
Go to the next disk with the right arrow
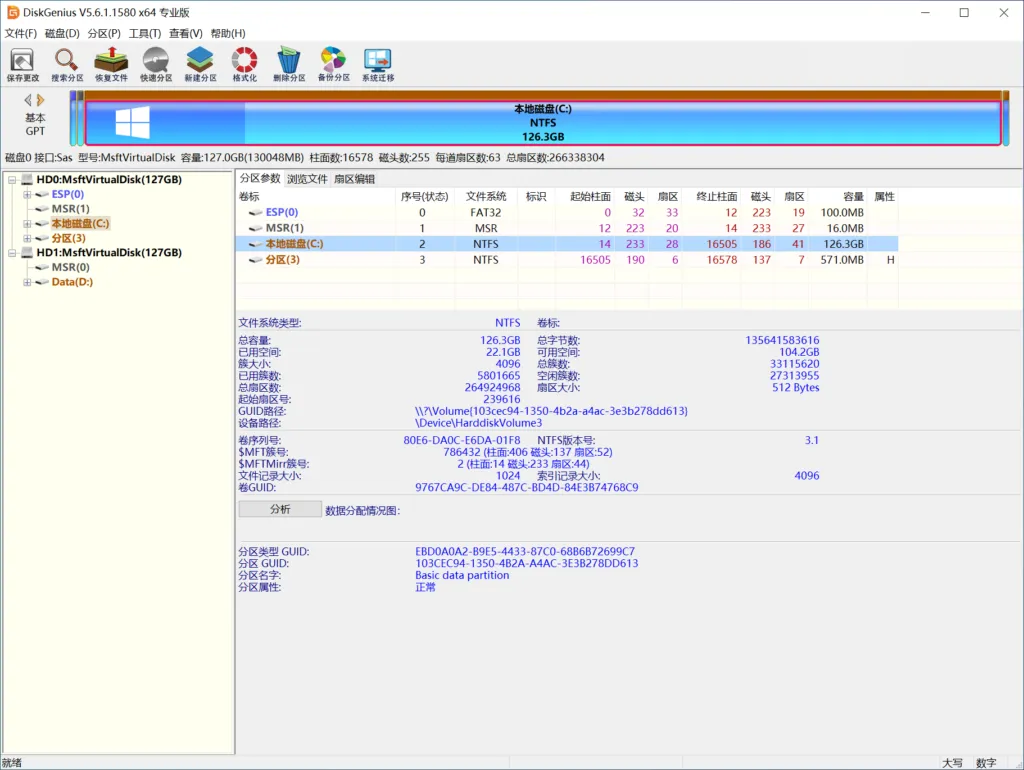point(40,100)
